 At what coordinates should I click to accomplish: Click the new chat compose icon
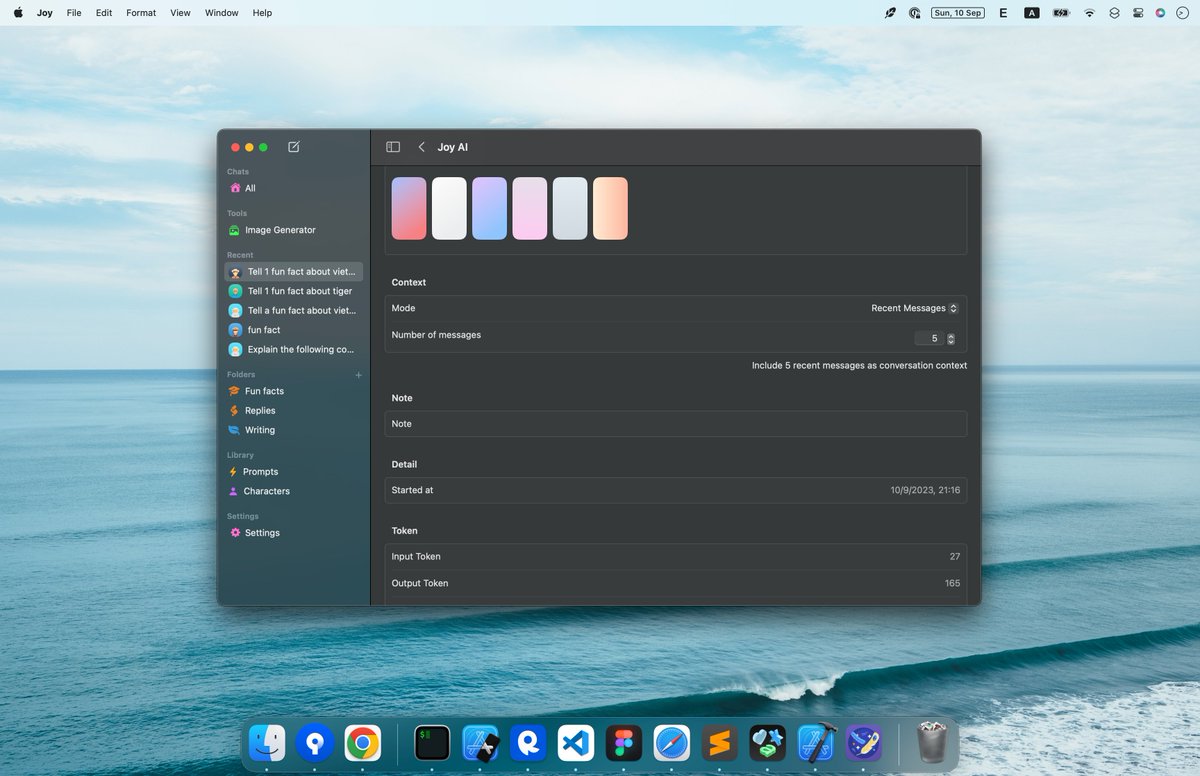click(293, 147)
